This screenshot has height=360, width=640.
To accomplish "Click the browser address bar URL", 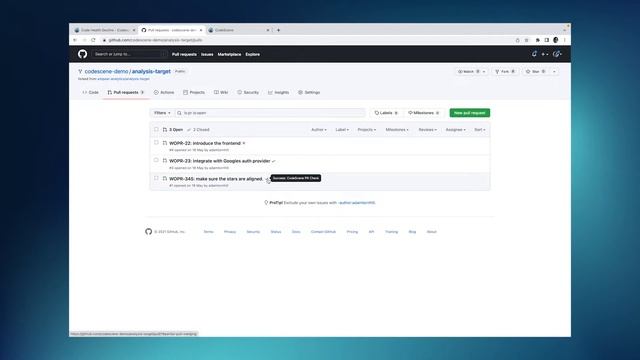I will coord(155,40).
